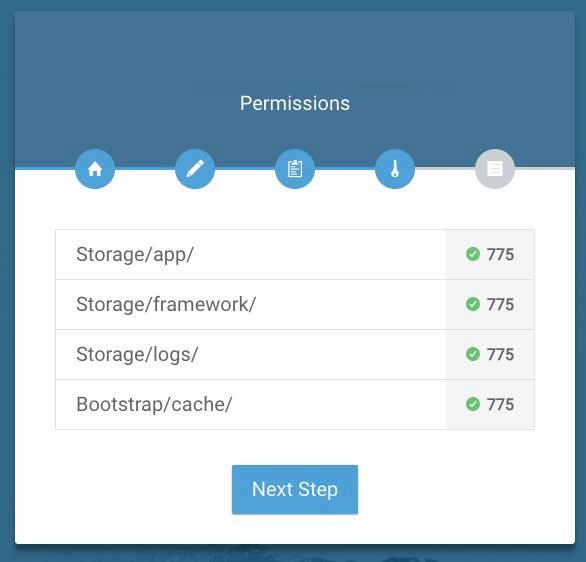586x562 pixels.
Task: Click green check icon for Storage/framework/
Action: (473, 304)
